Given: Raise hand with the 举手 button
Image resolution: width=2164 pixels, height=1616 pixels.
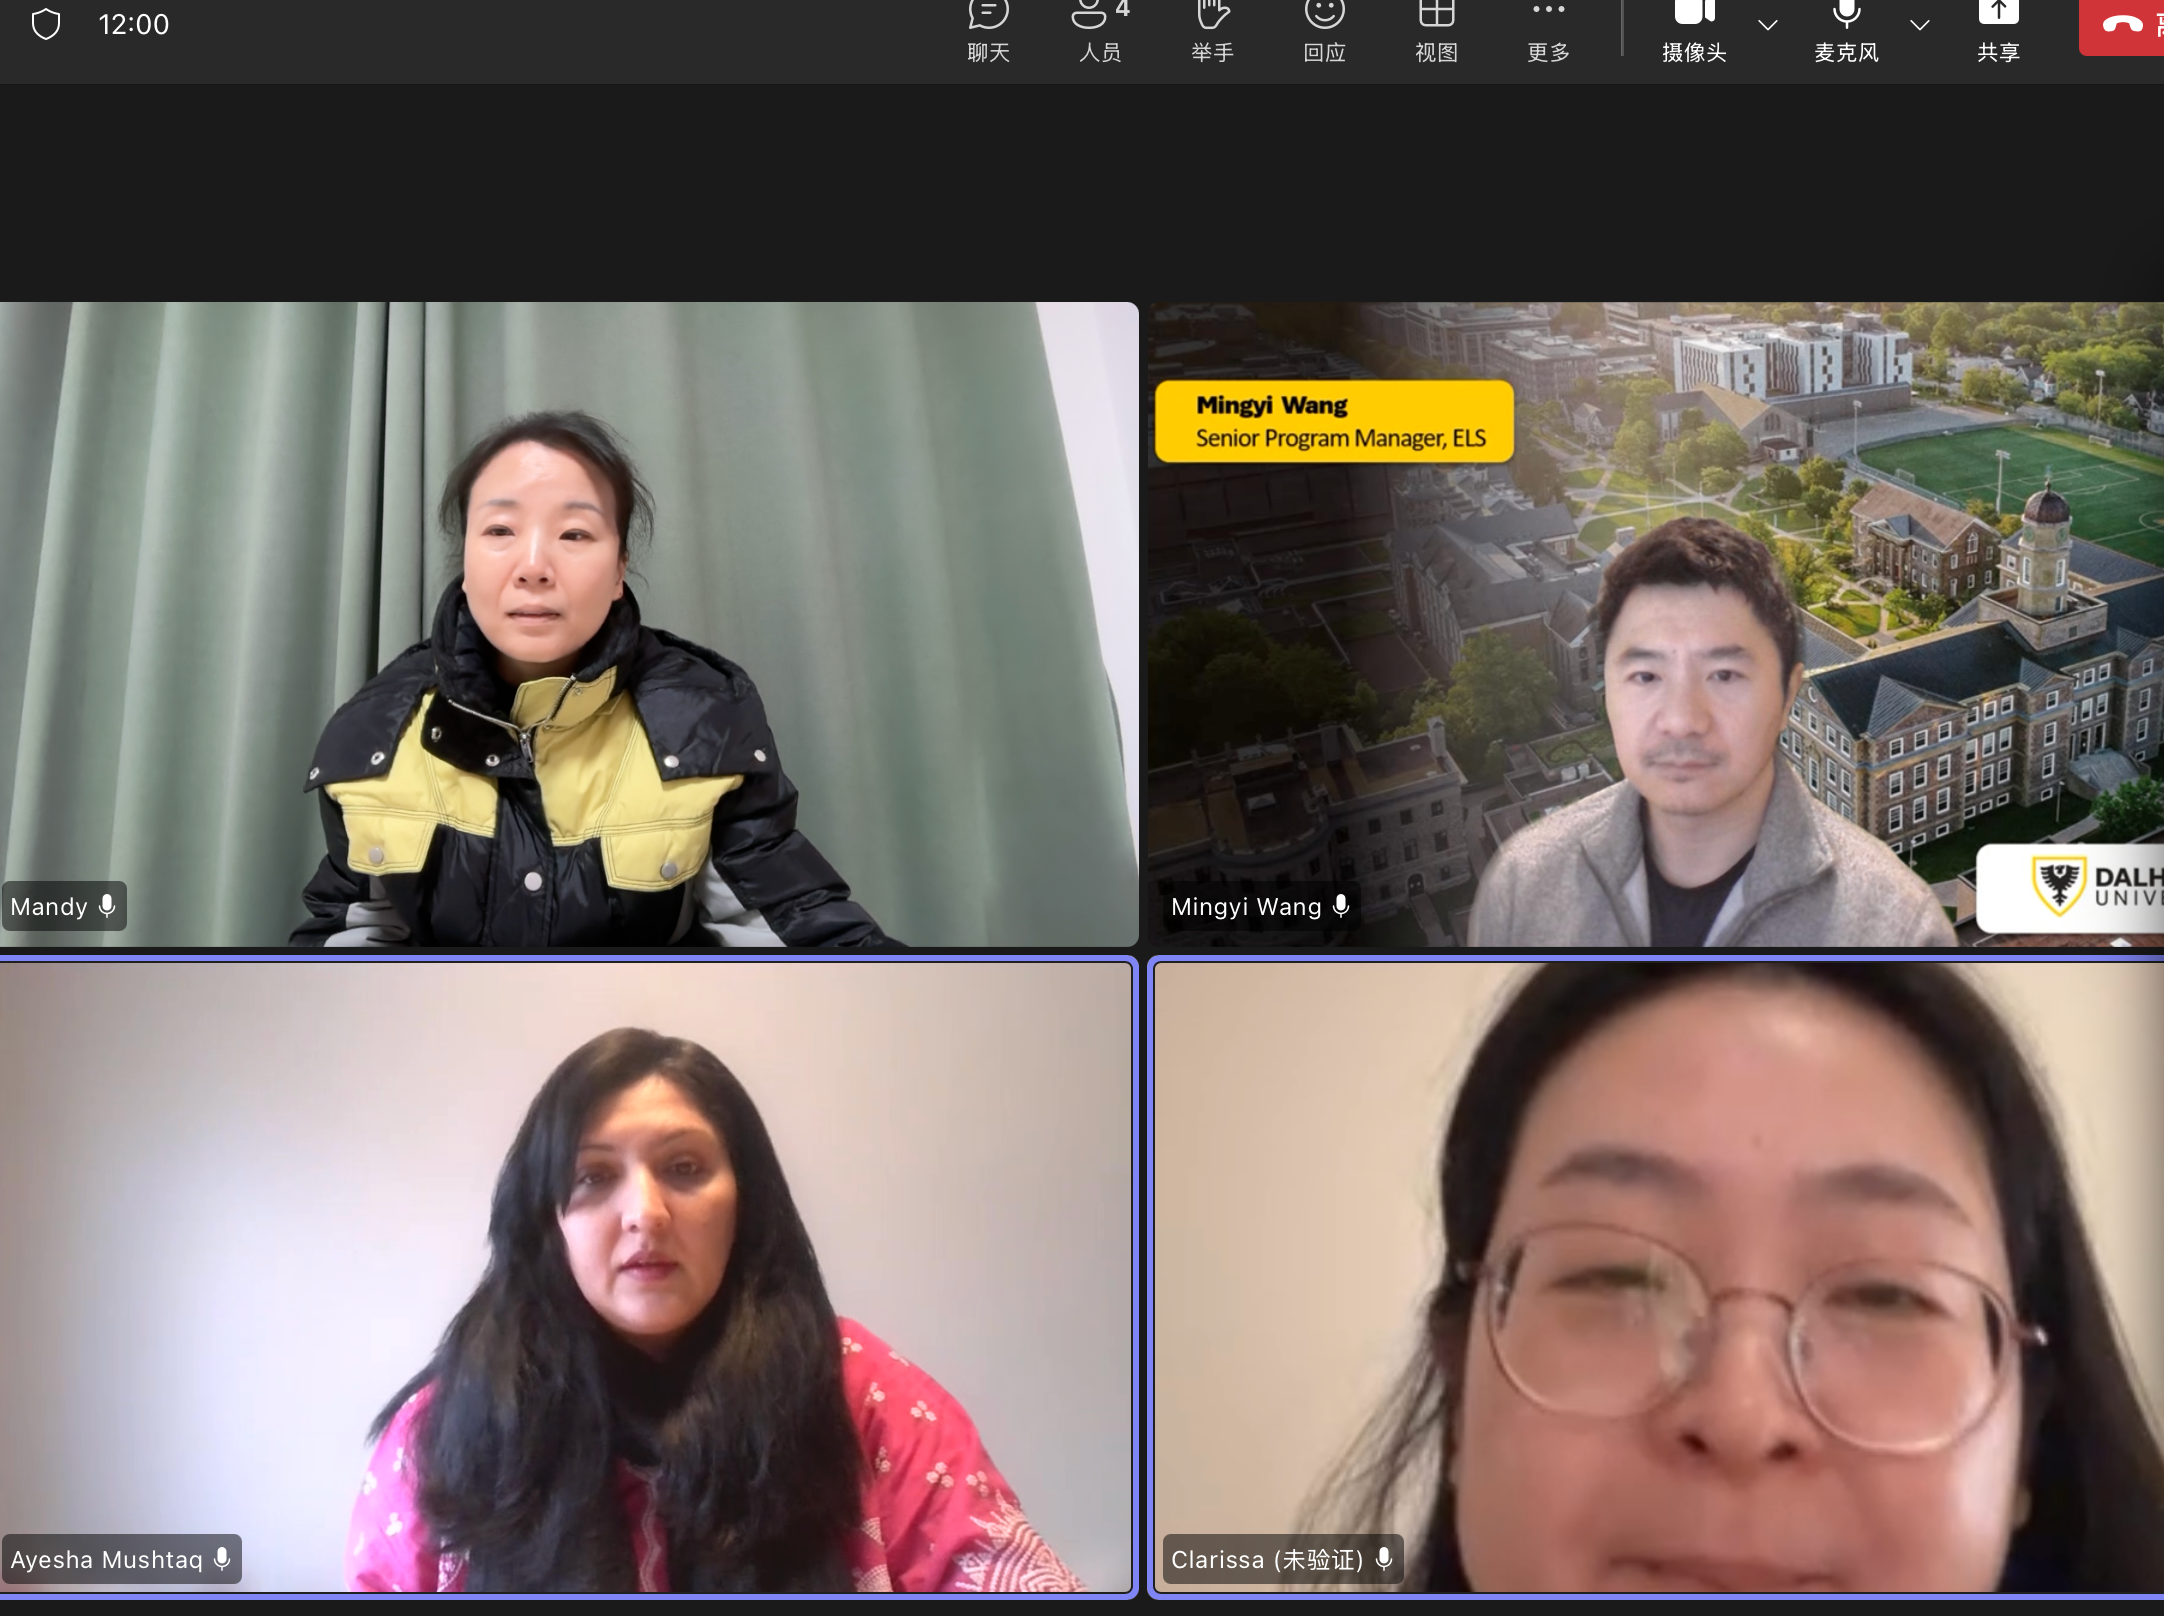Looking at the screenshot, I should [x=1212, y=28].
